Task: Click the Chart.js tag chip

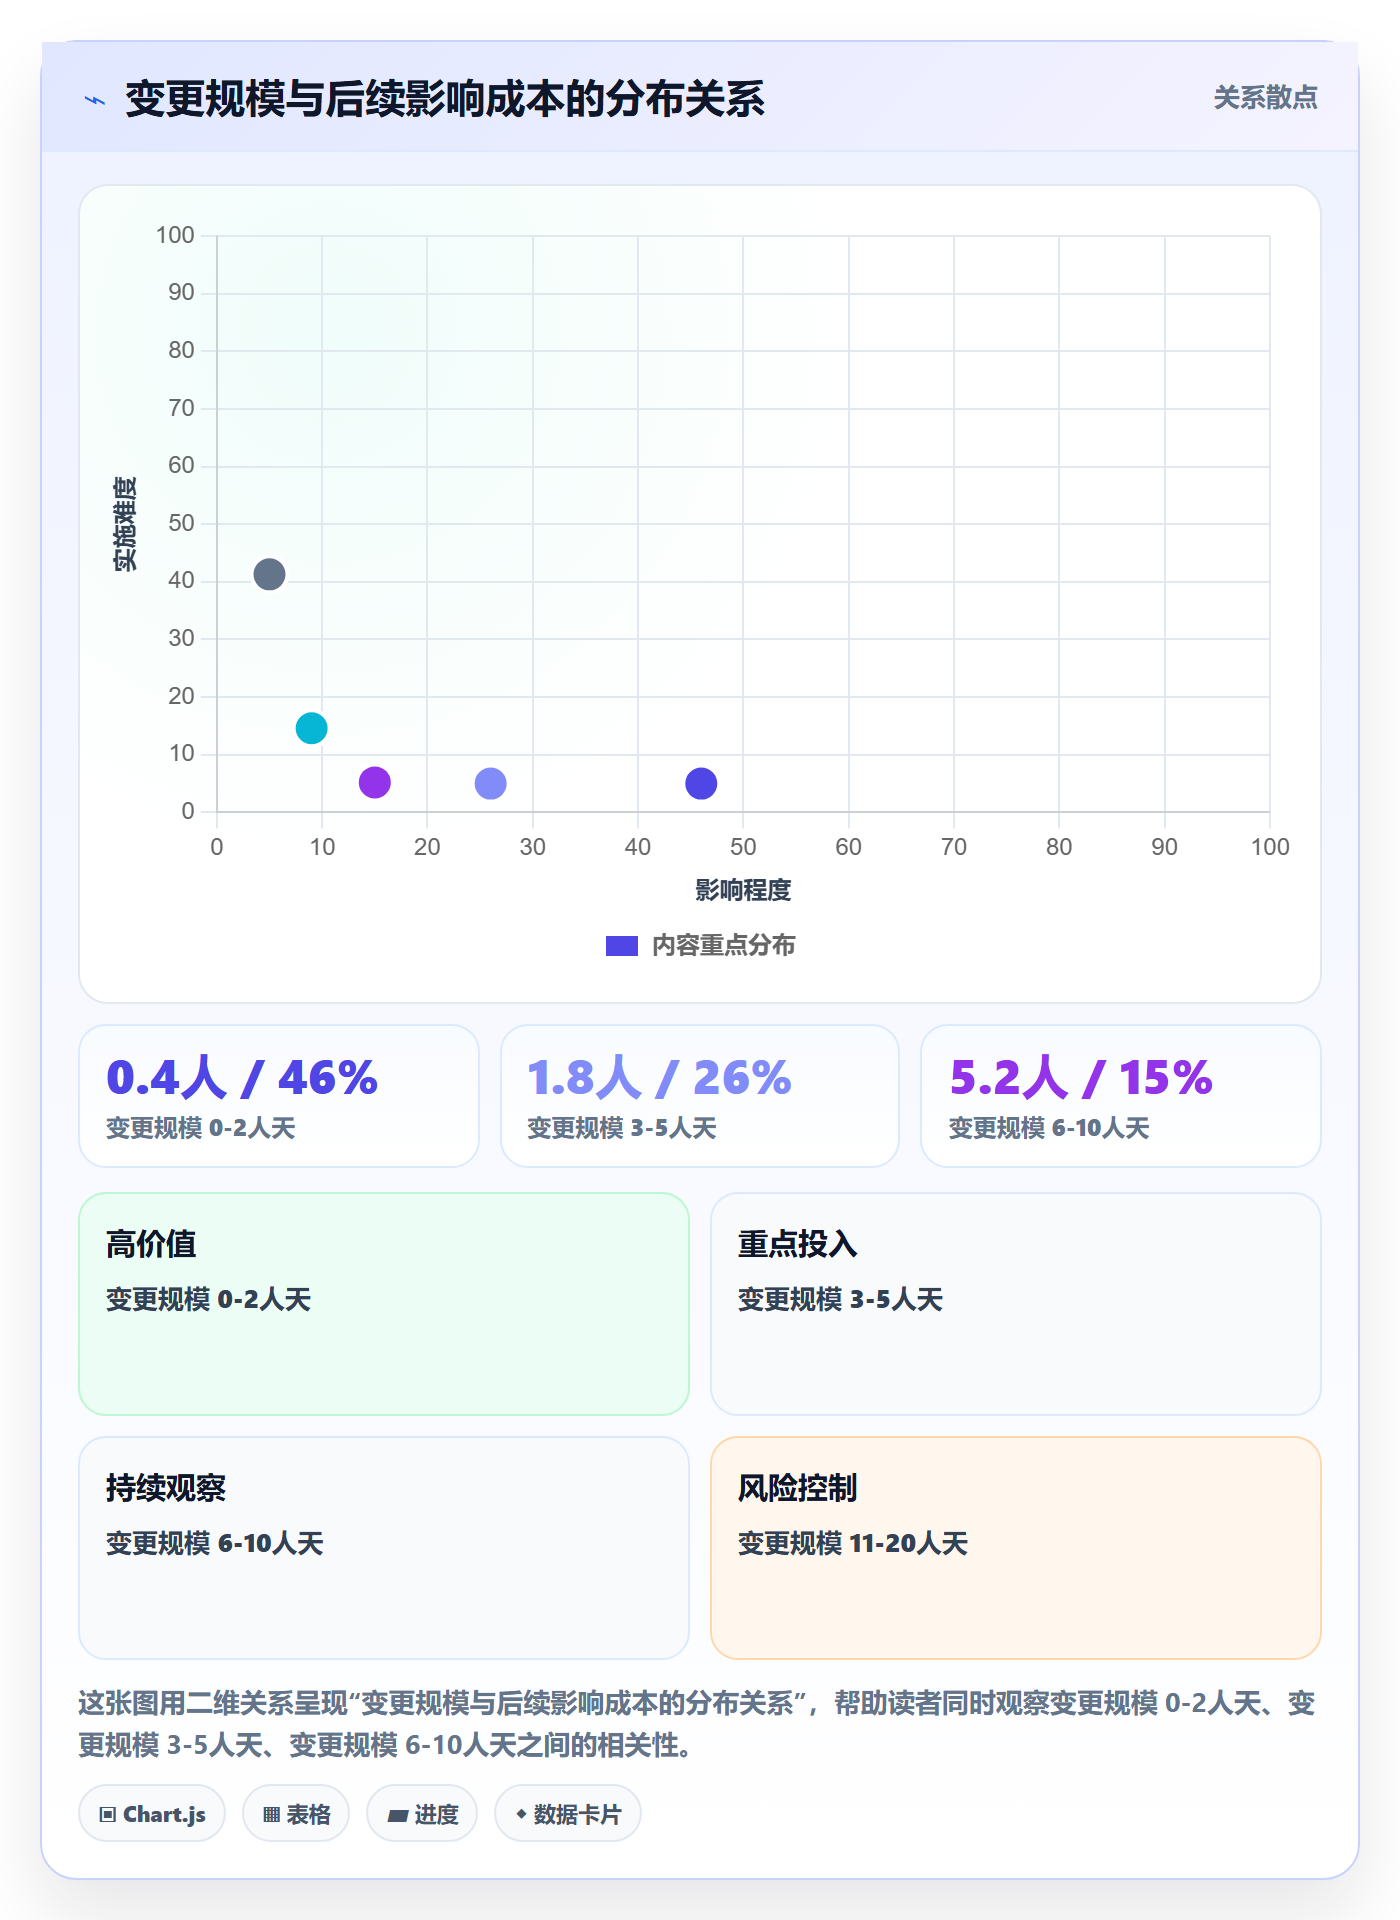Action: 152,1814
